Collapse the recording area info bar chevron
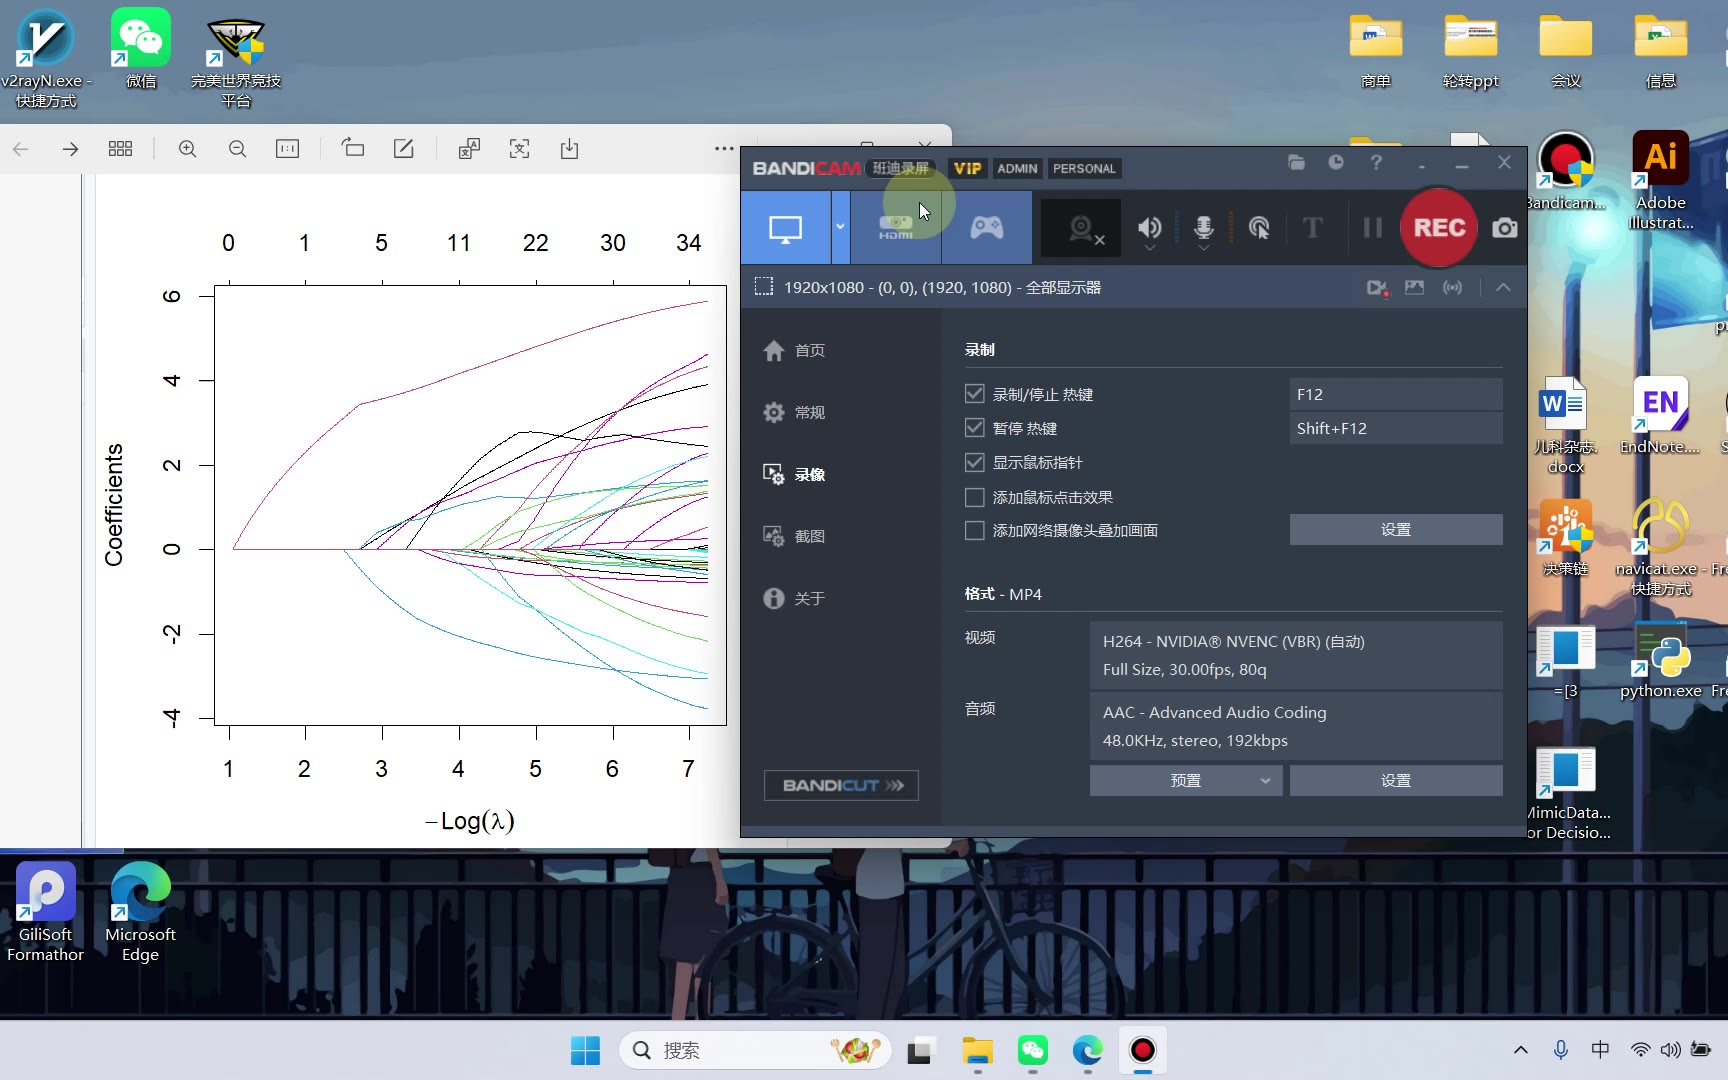This screenshot has height=1080, width=1728. (x=1502, y=288)
